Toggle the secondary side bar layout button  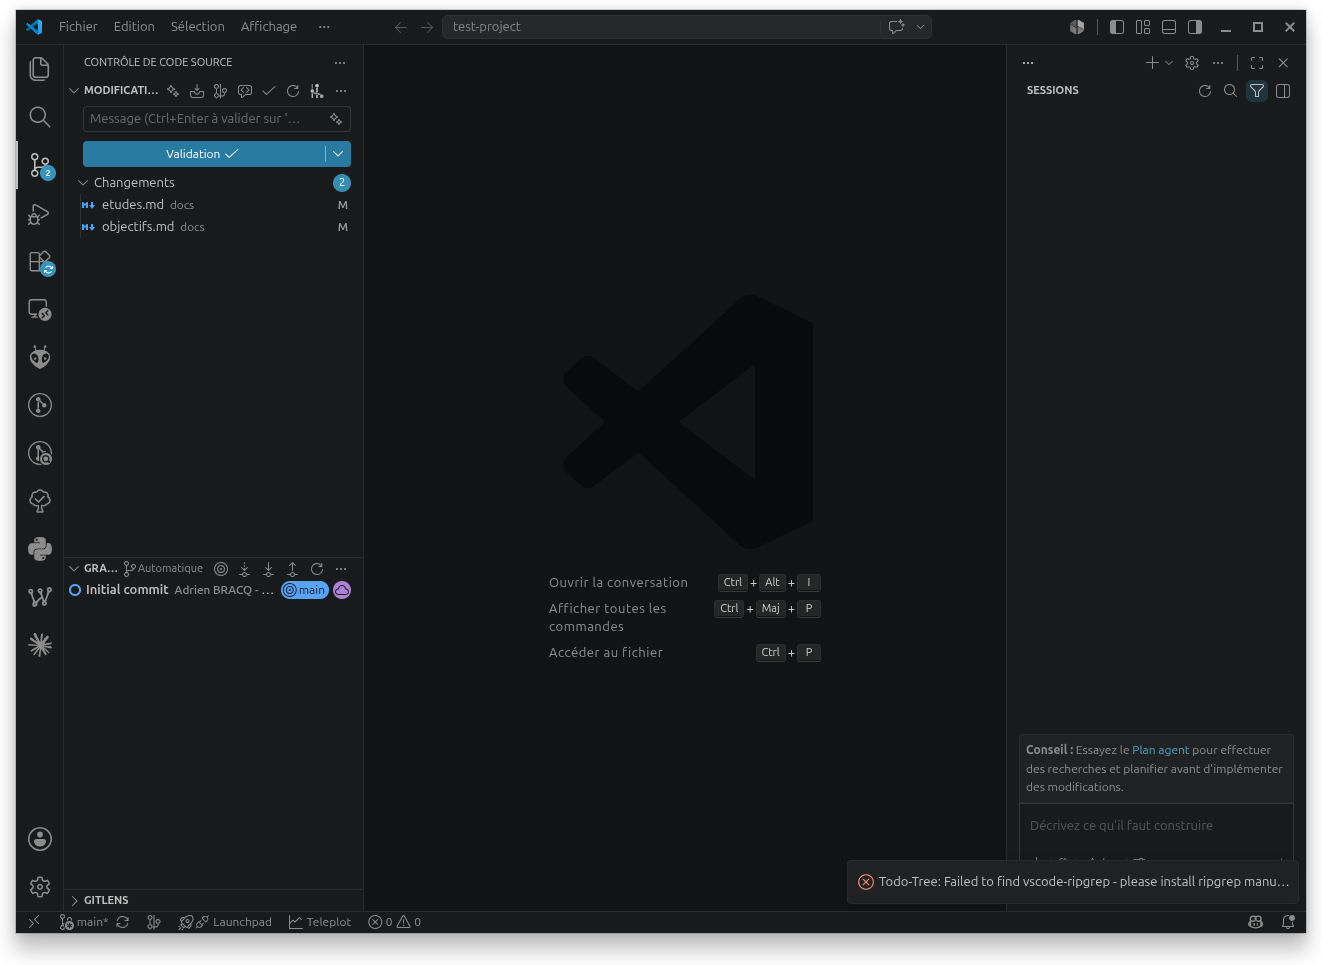pyautogui.click(x=1195, y=27)
